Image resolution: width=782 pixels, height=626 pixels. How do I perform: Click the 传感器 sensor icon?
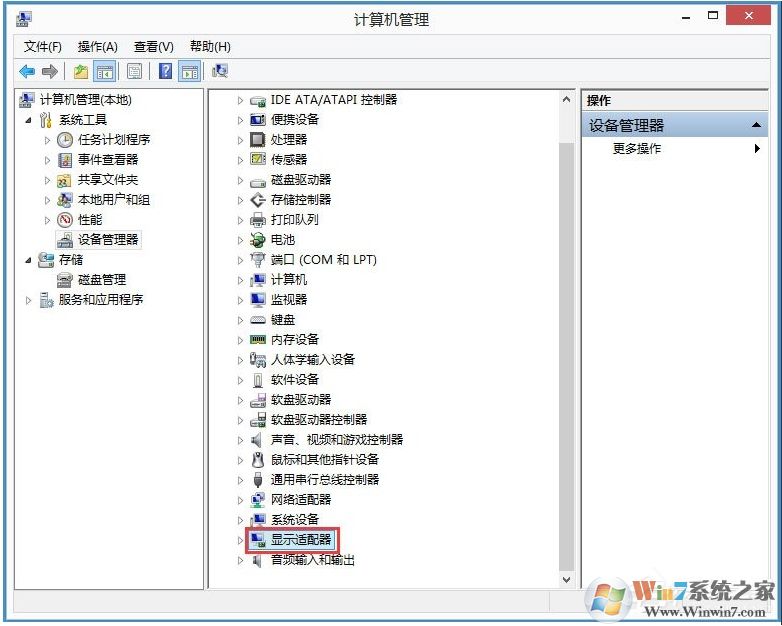tap(257, 160)
